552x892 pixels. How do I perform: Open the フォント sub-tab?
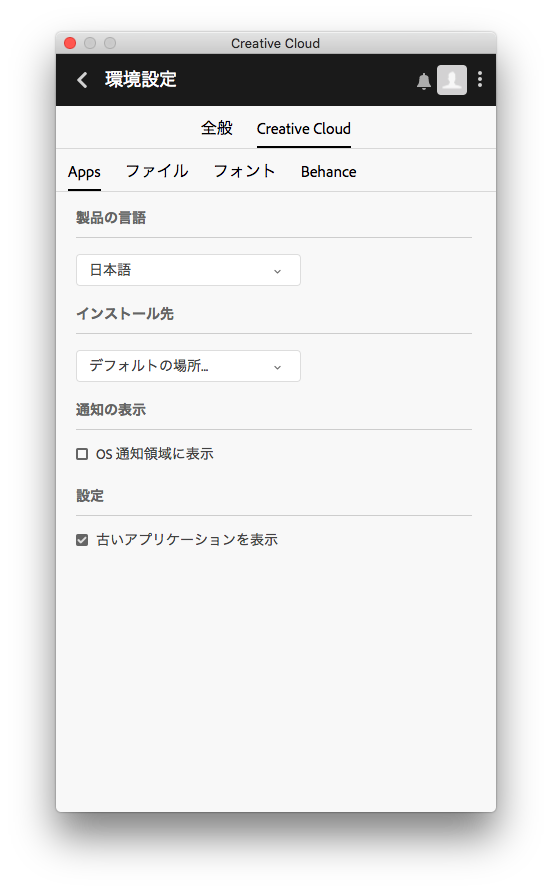click(244, 171)
